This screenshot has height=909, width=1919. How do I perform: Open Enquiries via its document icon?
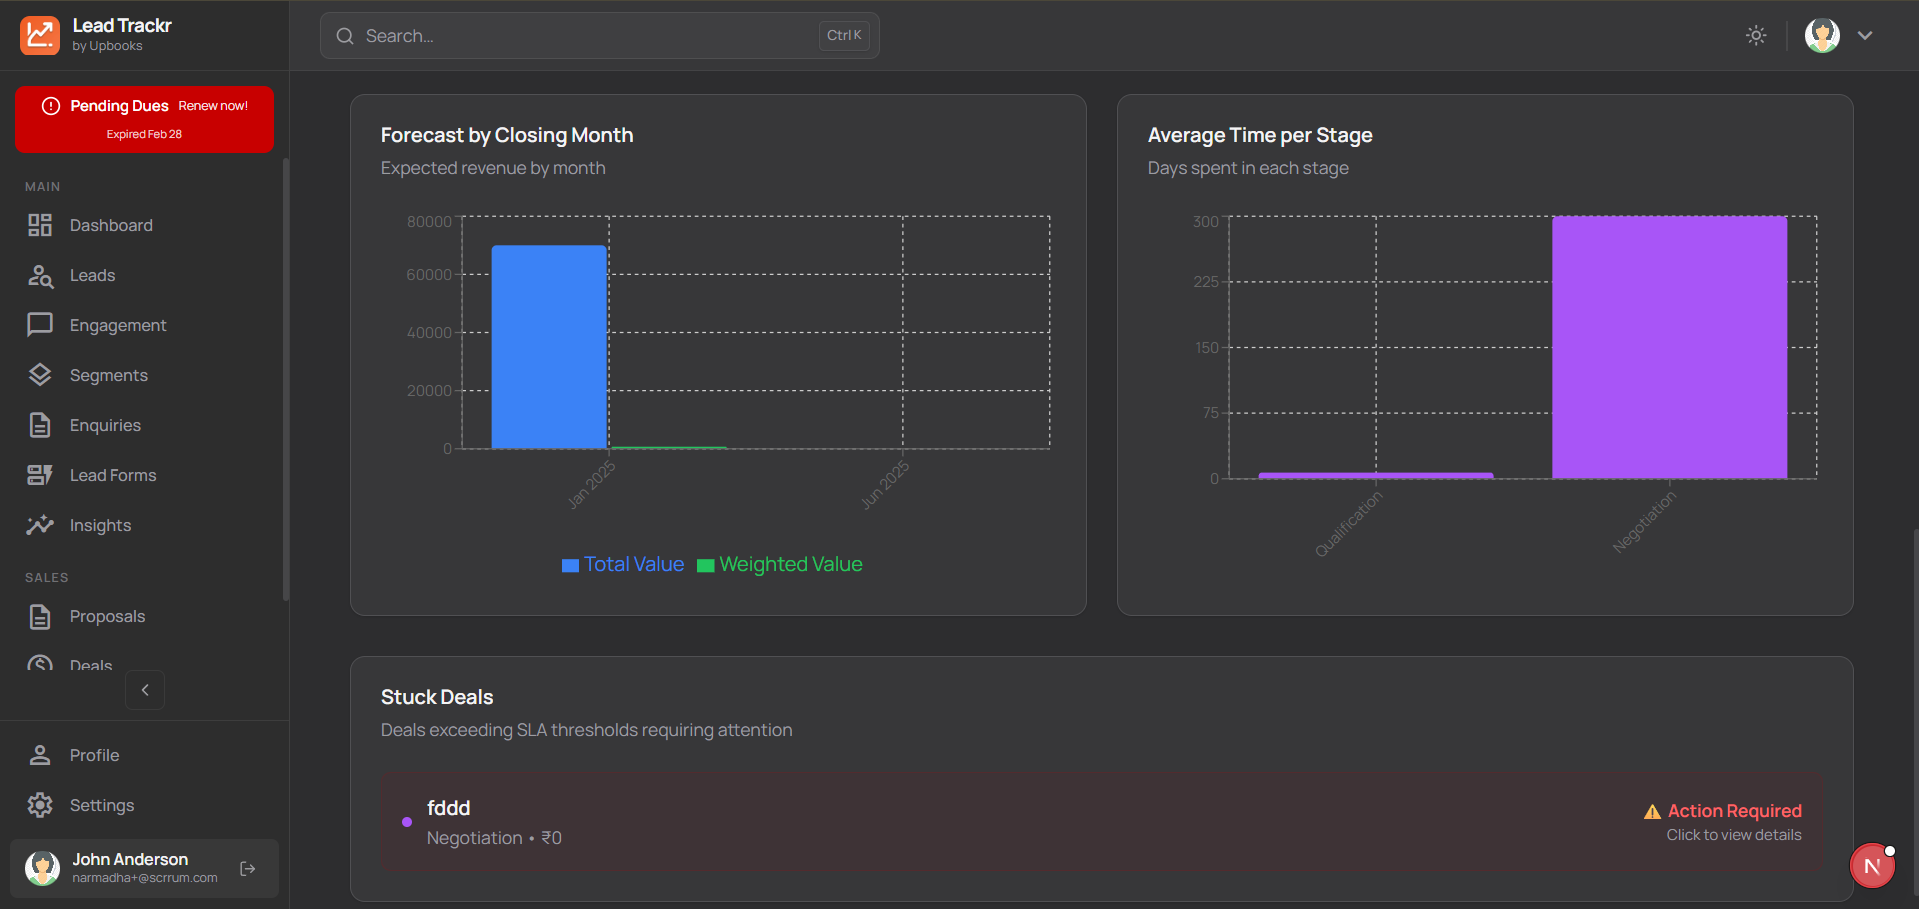tap(40, 425)
